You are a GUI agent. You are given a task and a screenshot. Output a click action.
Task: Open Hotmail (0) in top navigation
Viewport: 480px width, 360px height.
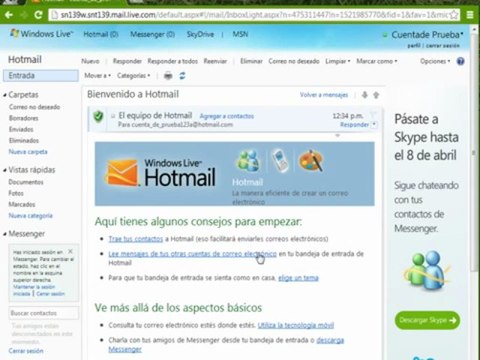coord(101,34)
